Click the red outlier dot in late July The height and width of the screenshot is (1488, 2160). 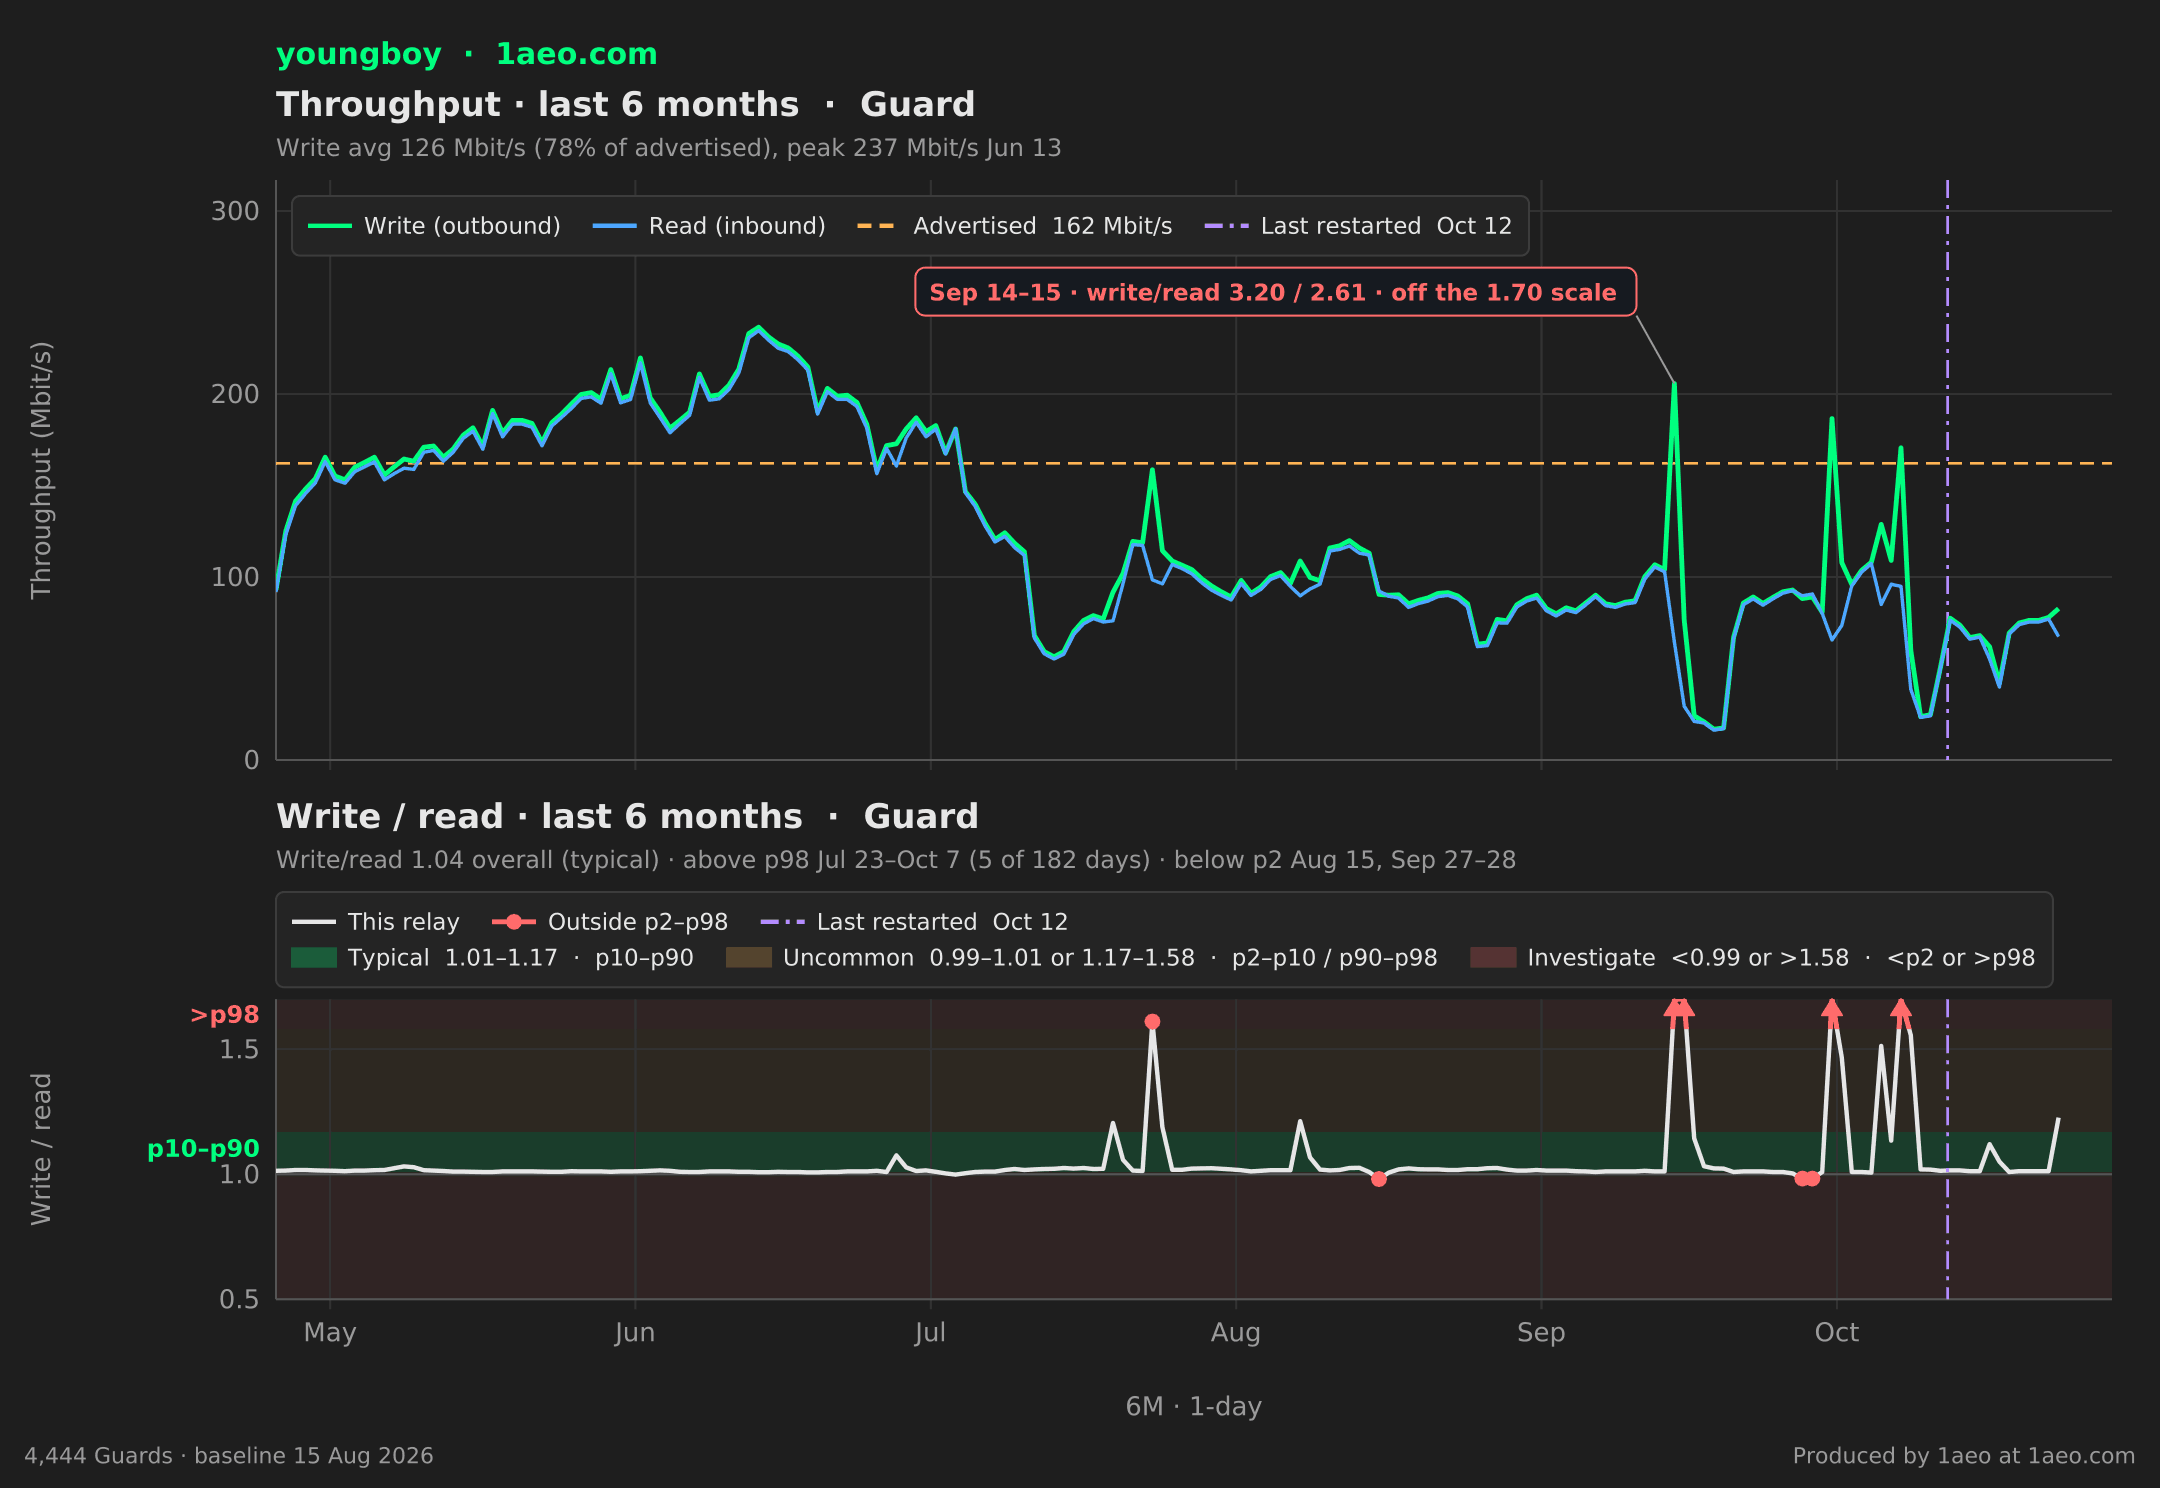[x=1152, y=1022]
